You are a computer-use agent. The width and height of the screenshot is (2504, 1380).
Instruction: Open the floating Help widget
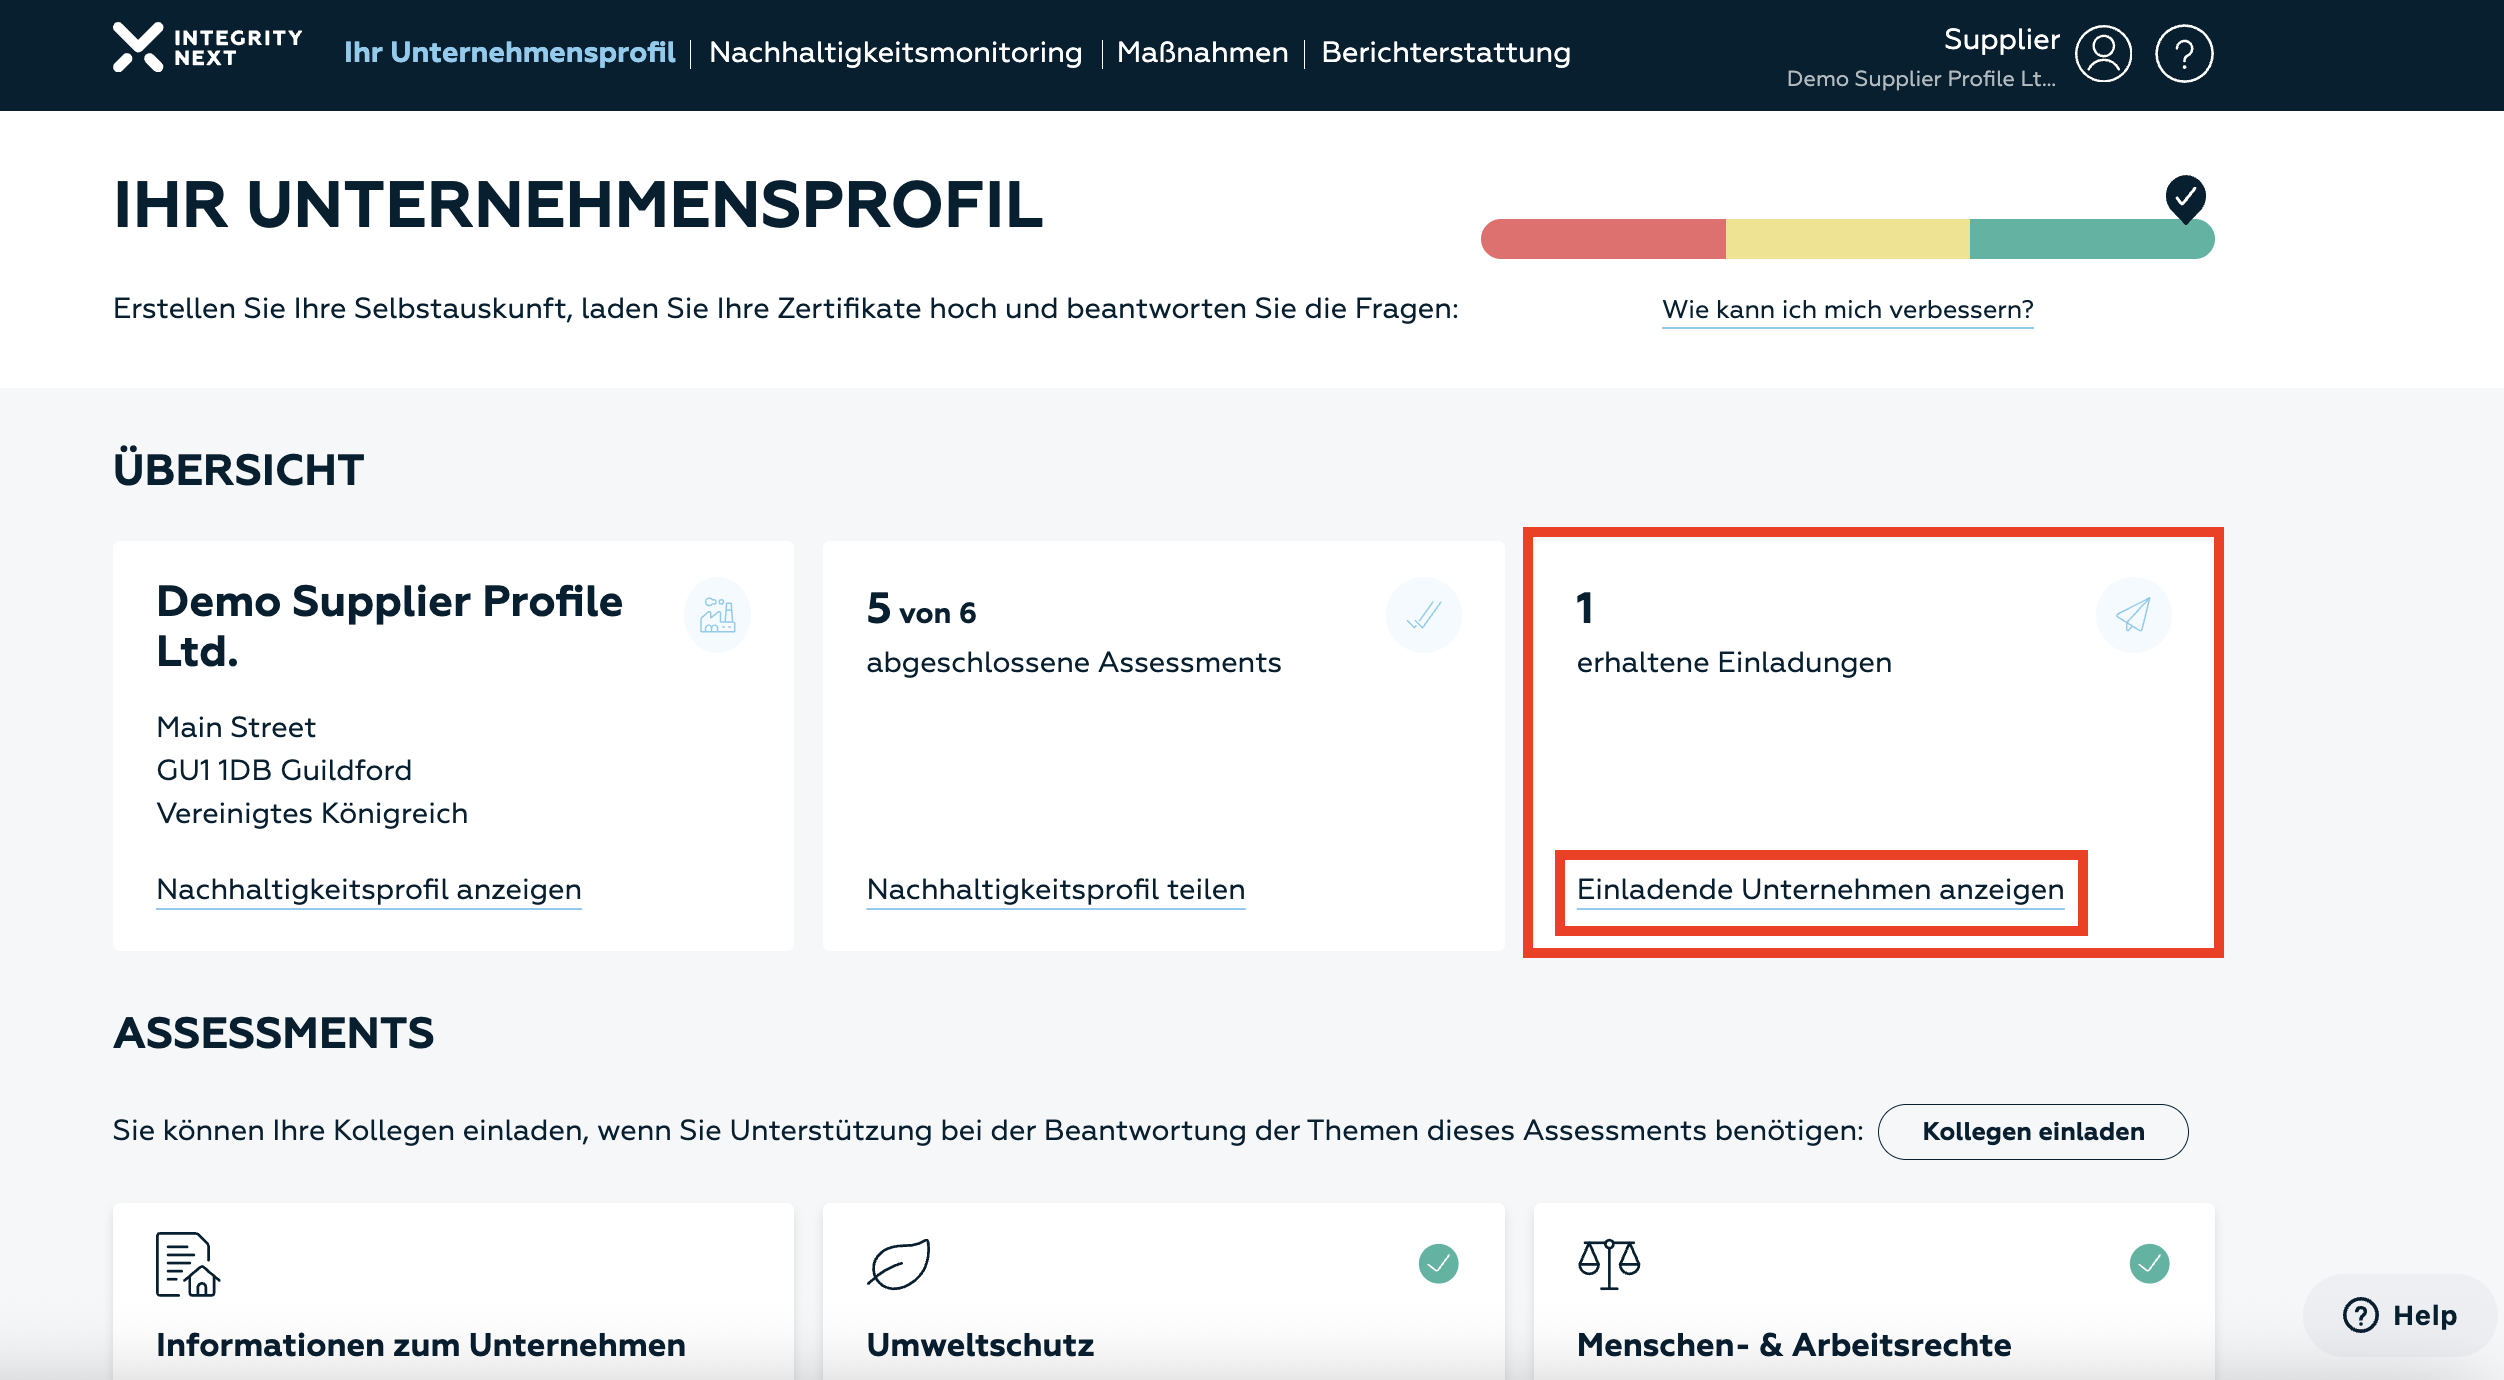[2399, 1315]
